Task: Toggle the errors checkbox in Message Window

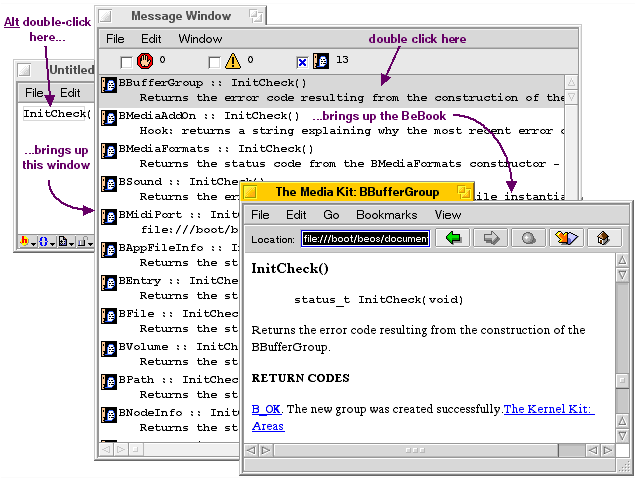Action: pyautogui.click(x=126, y=62)
